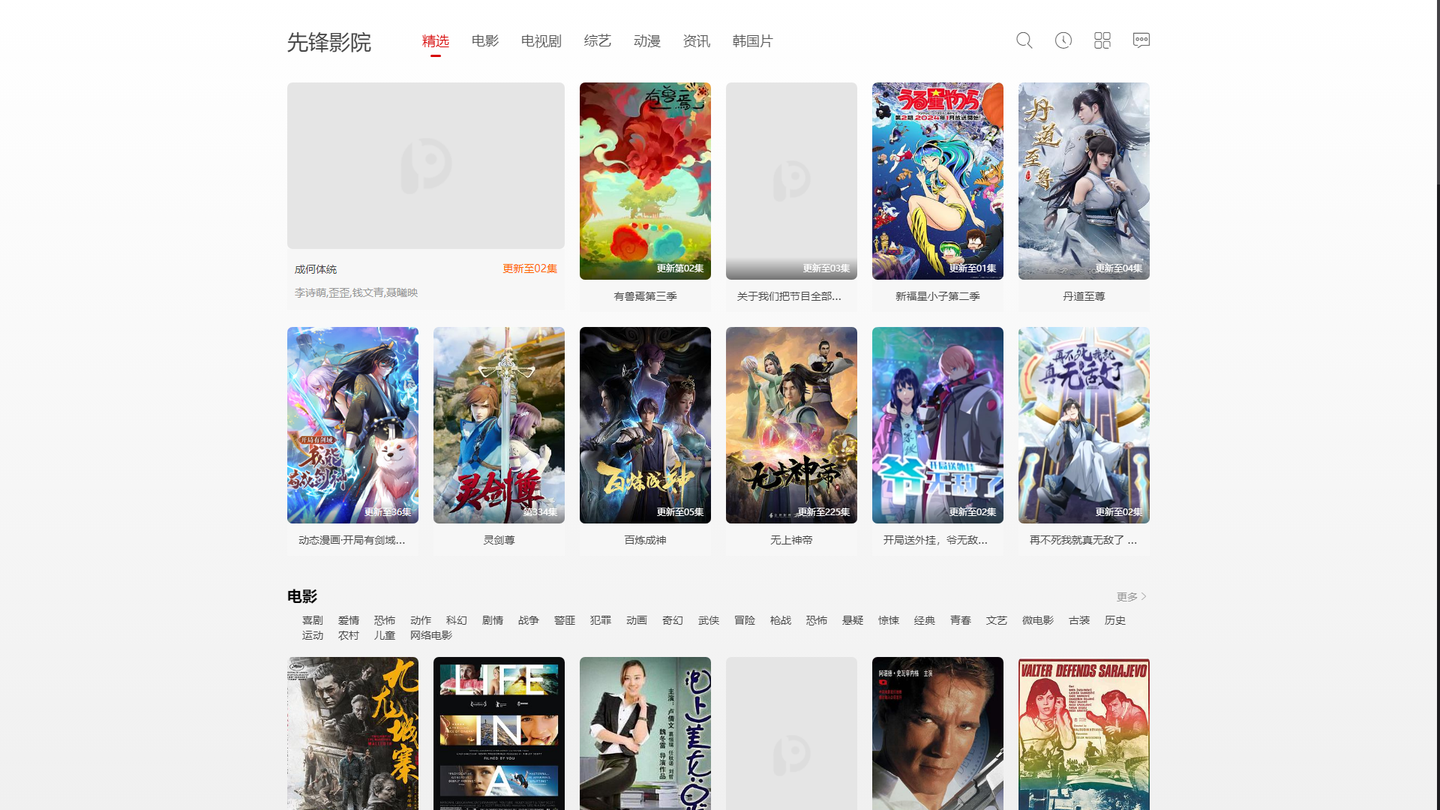This screenshot has width=1440, height=810.
Task: Filter movies by 悬疑 genre
Action: point(853,620)
